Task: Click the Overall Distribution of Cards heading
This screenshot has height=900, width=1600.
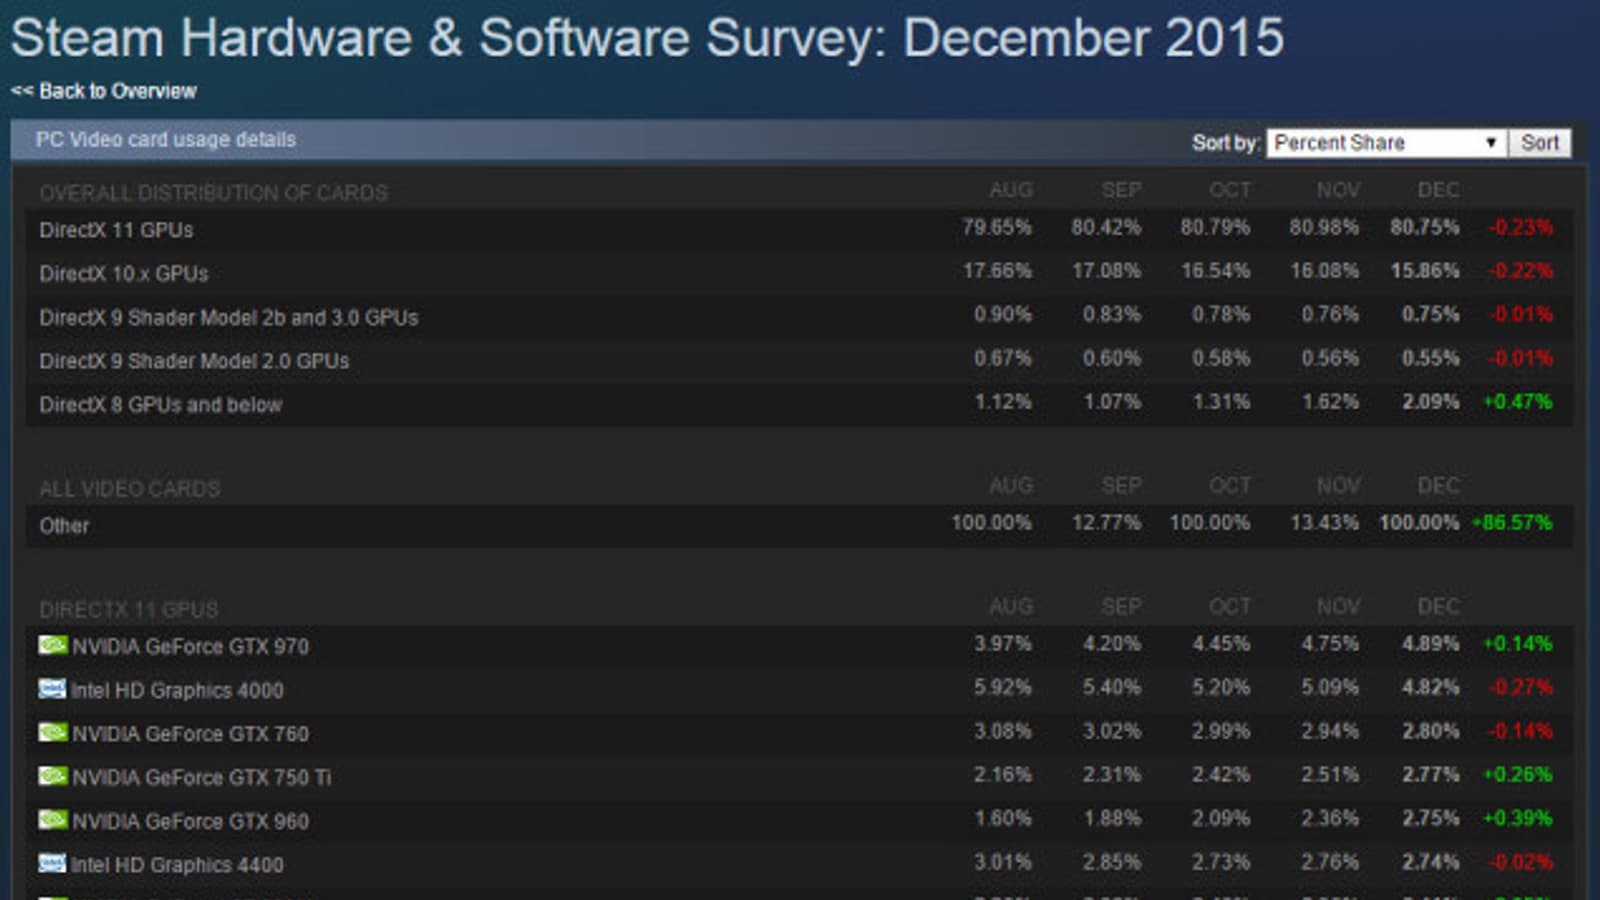Action: 213,193
